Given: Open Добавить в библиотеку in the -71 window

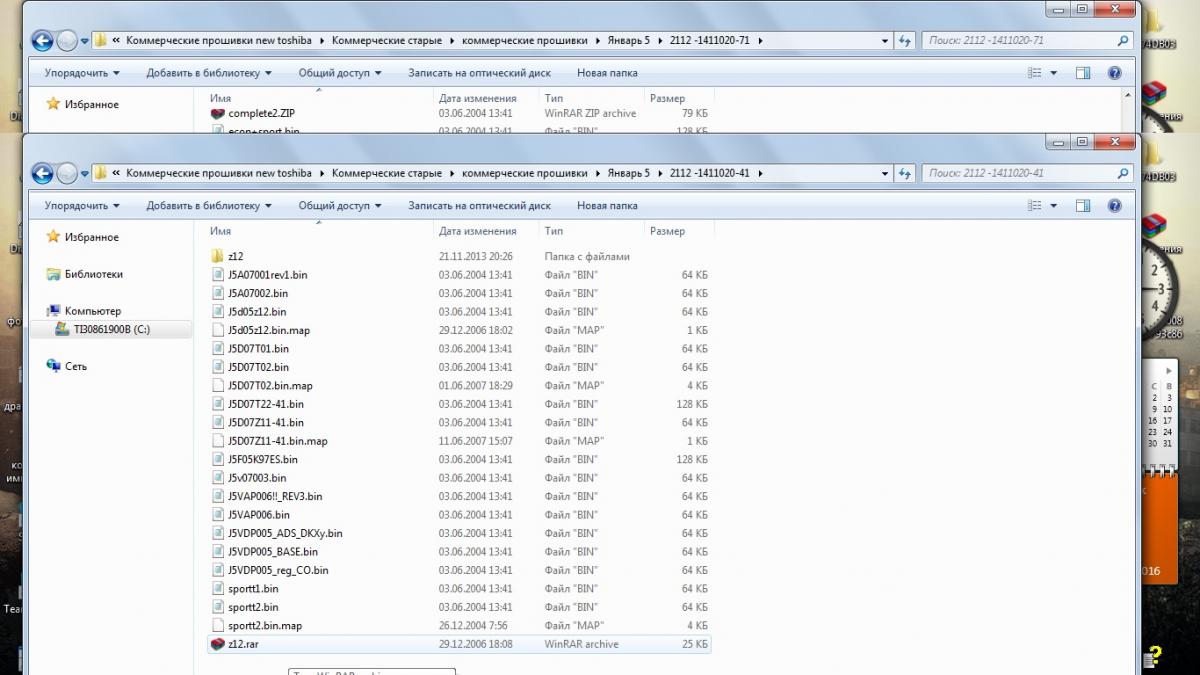Looking at the screenshot, I should click(x=209, y=73).
